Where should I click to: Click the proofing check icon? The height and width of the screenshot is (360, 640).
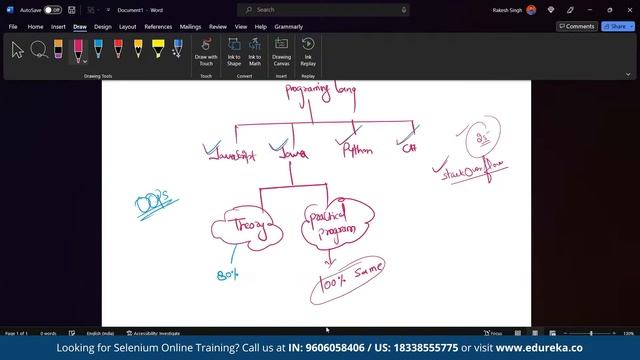pyautogui.click(x=72, y=333)
